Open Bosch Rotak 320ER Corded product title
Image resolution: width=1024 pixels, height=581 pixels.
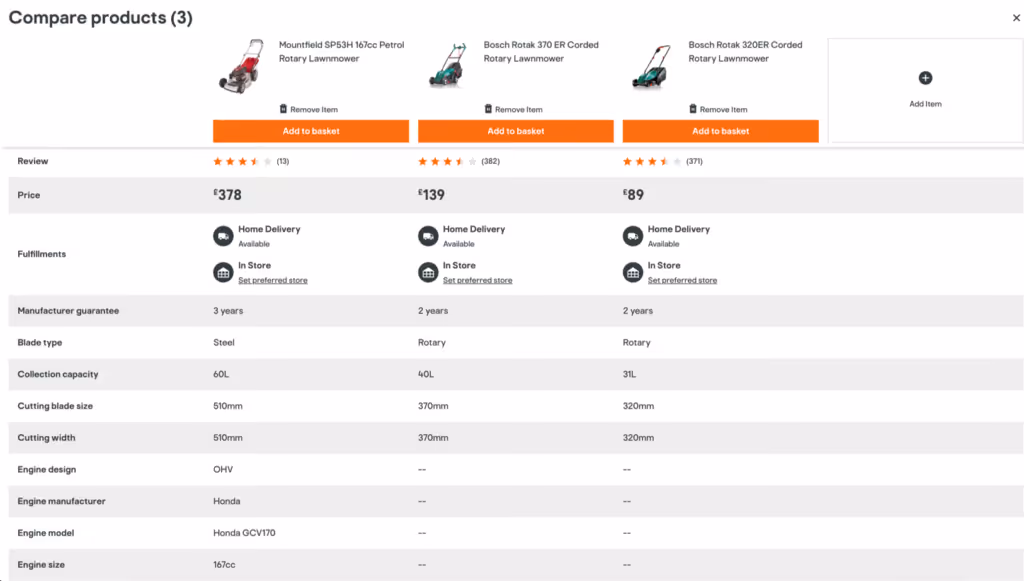pyautogui.click(x=745, y=52)
